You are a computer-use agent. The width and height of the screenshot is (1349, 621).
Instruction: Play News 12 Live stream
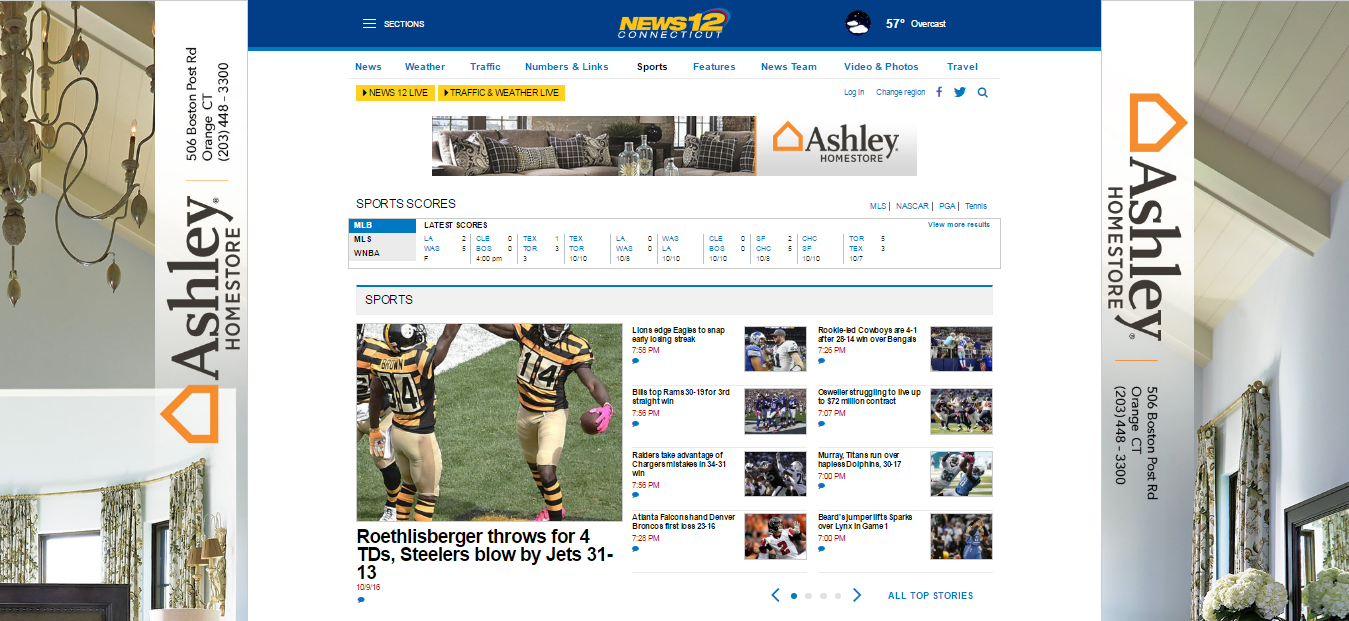pos(395,93)
